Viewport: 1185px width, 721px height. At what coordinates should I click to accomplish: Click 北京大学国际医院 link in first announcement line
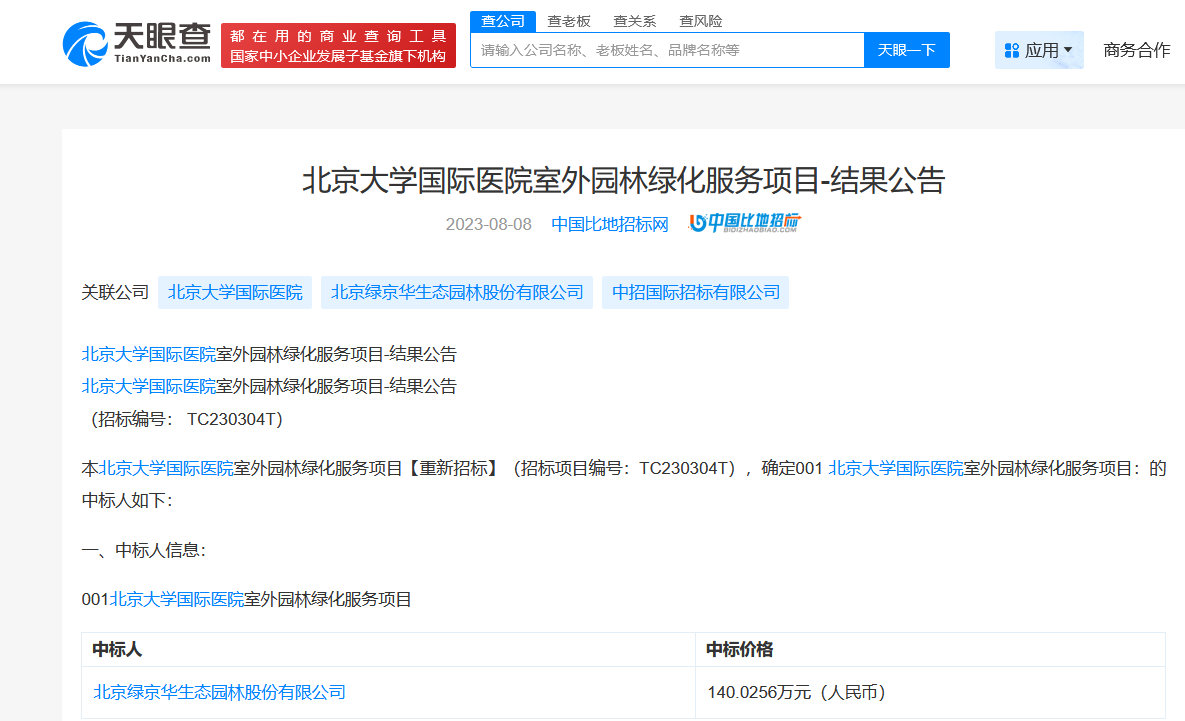pyautogui.click(x=149, y=354)
